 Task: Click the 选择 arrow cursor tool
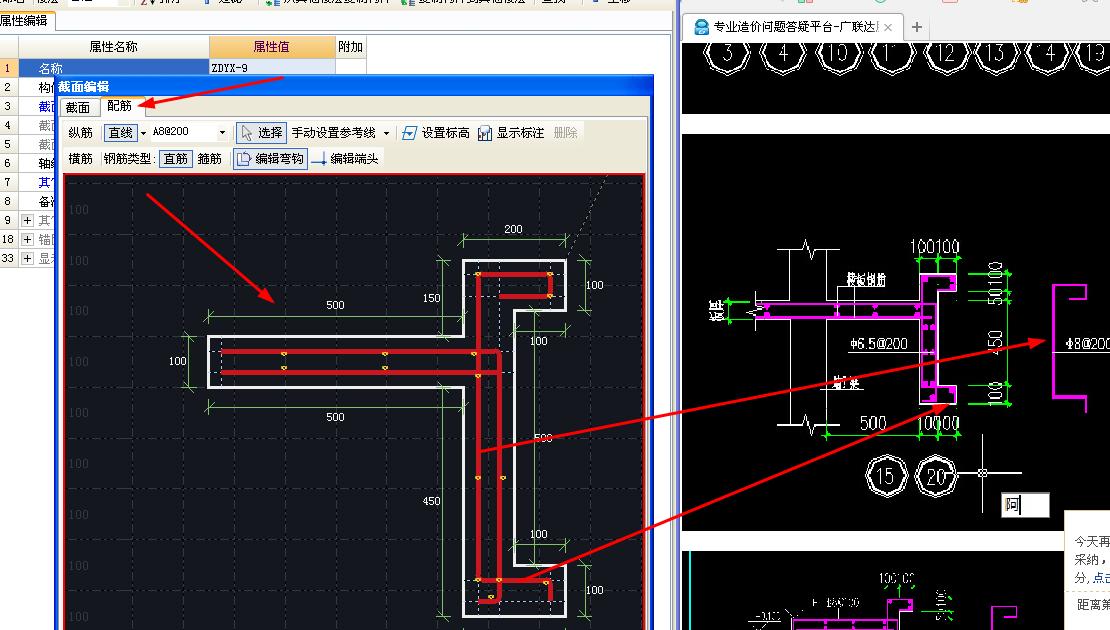(x=261, y=132)
